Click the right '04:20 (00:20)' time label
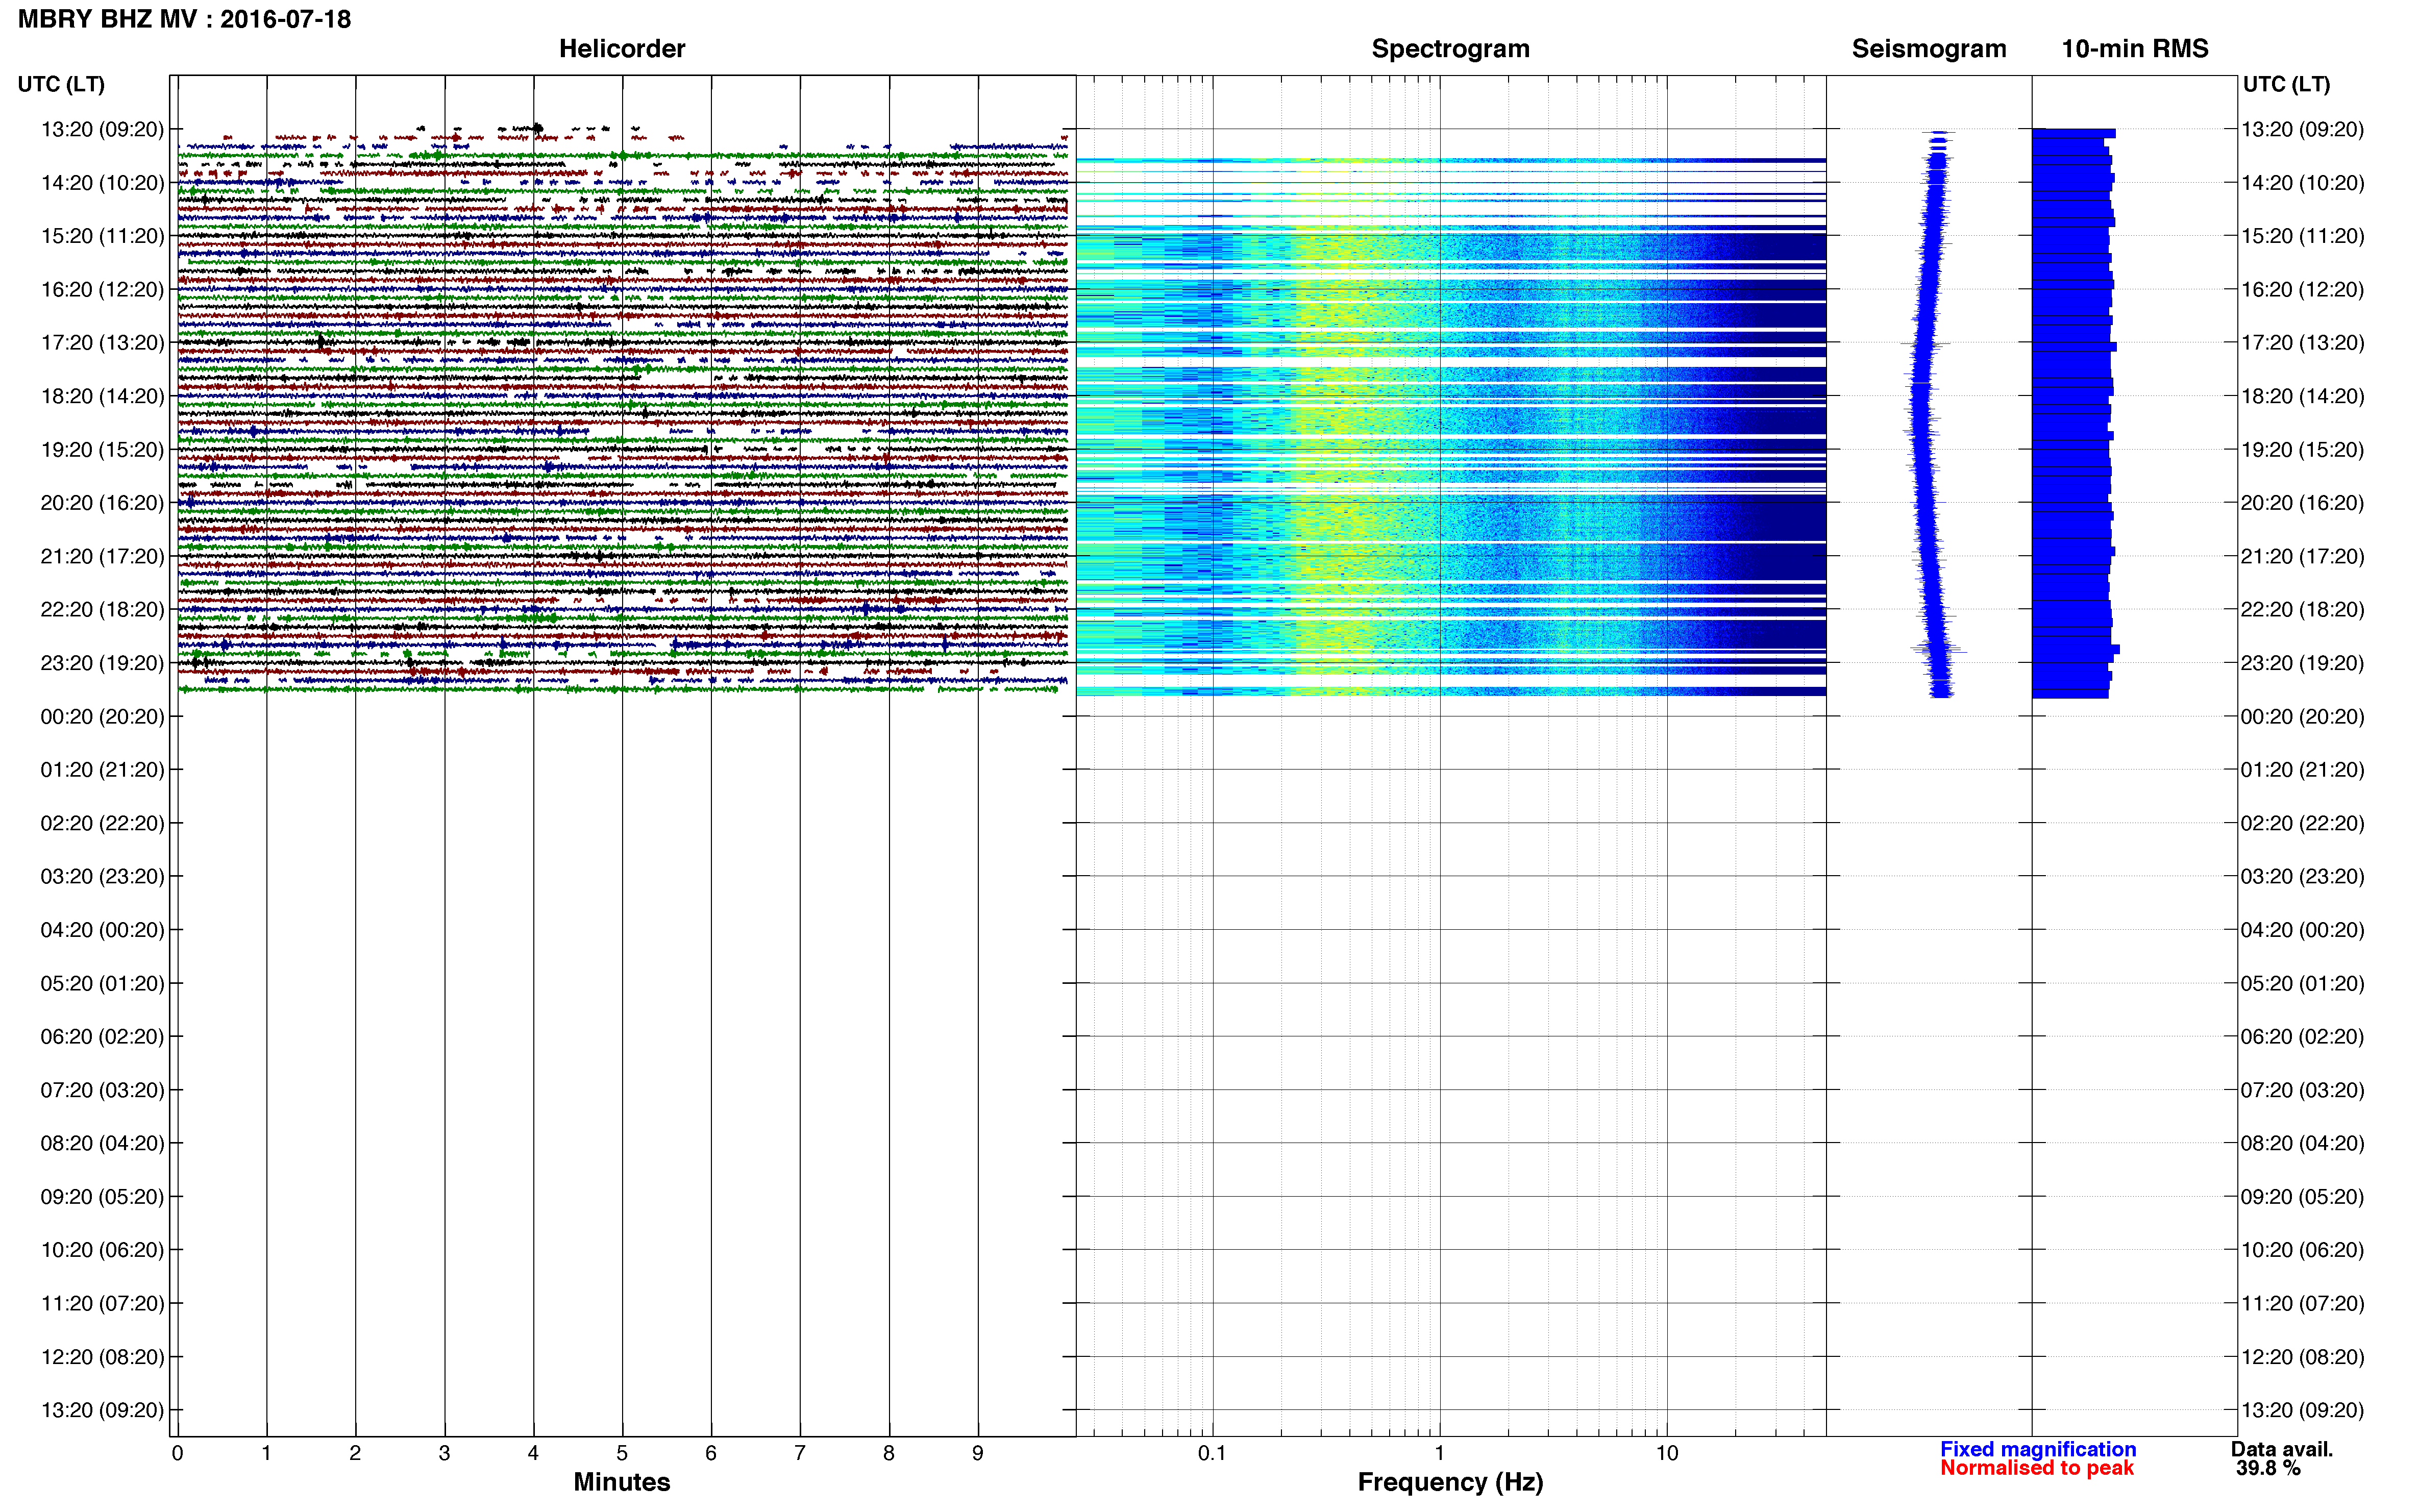The image size is (2419, 1512). coord(2303,930)
